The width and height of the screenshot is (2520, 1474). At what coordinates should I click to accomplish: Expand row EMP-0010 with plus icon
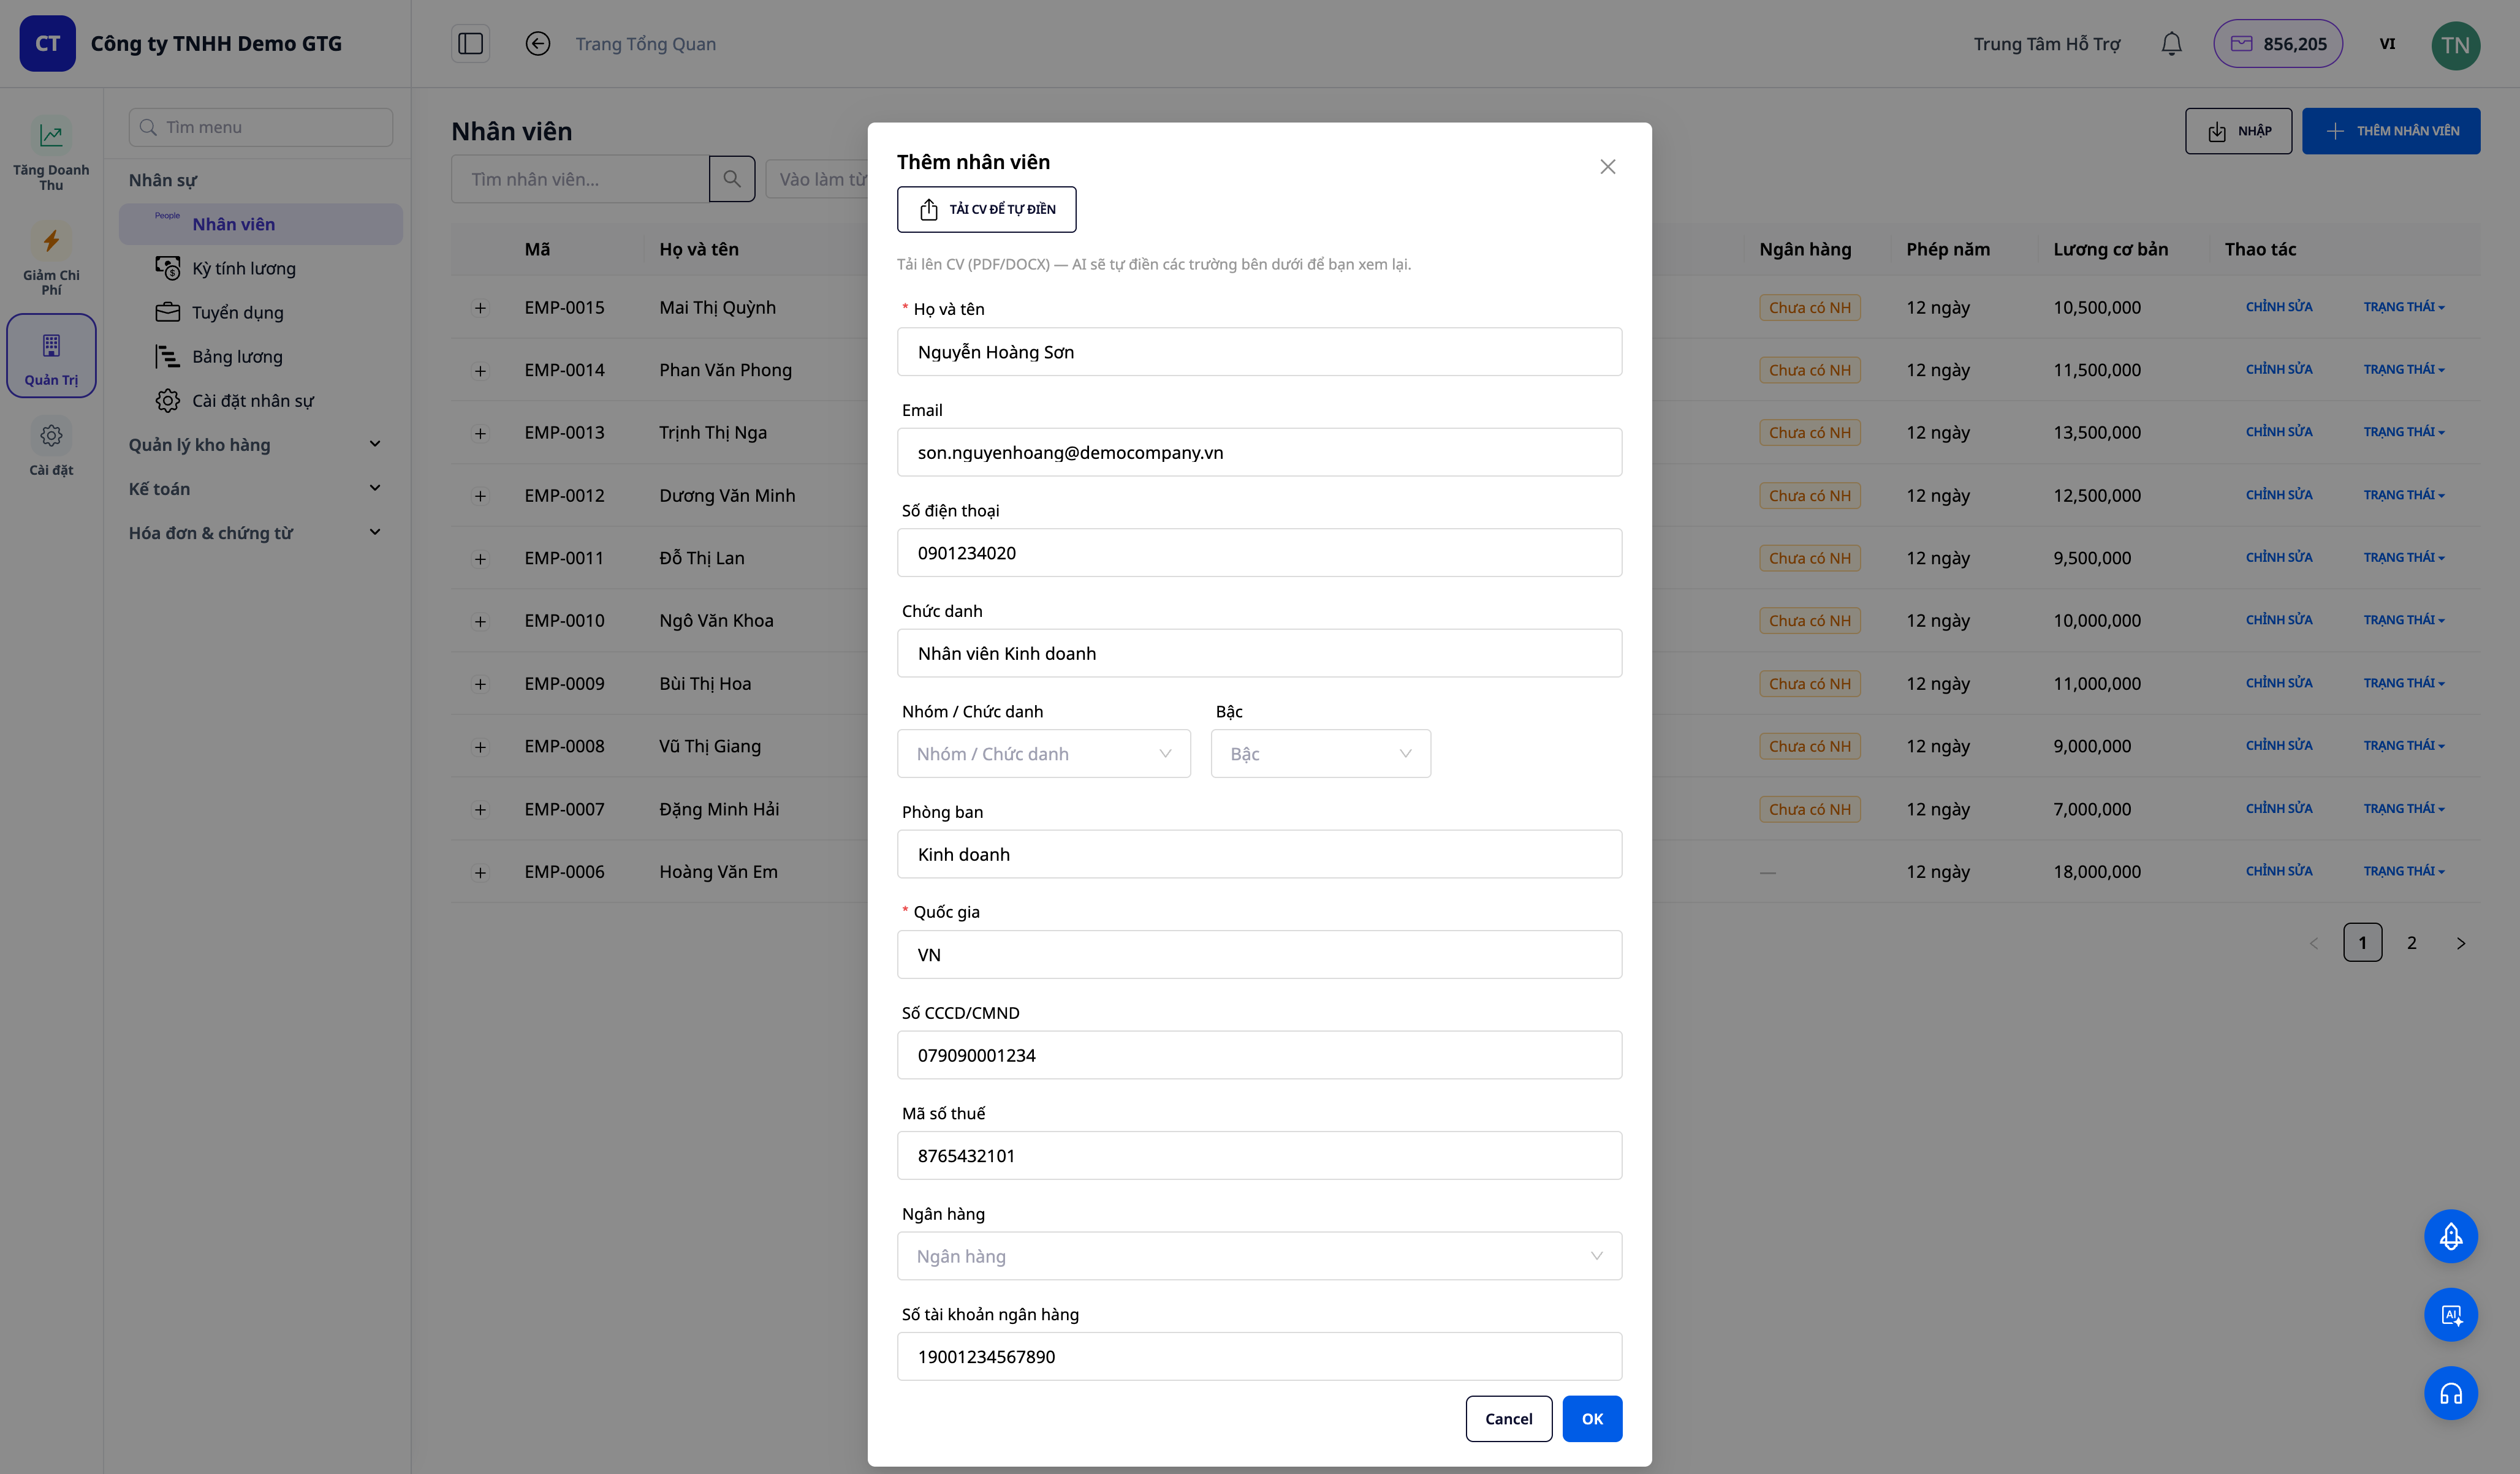click(480, 622)
